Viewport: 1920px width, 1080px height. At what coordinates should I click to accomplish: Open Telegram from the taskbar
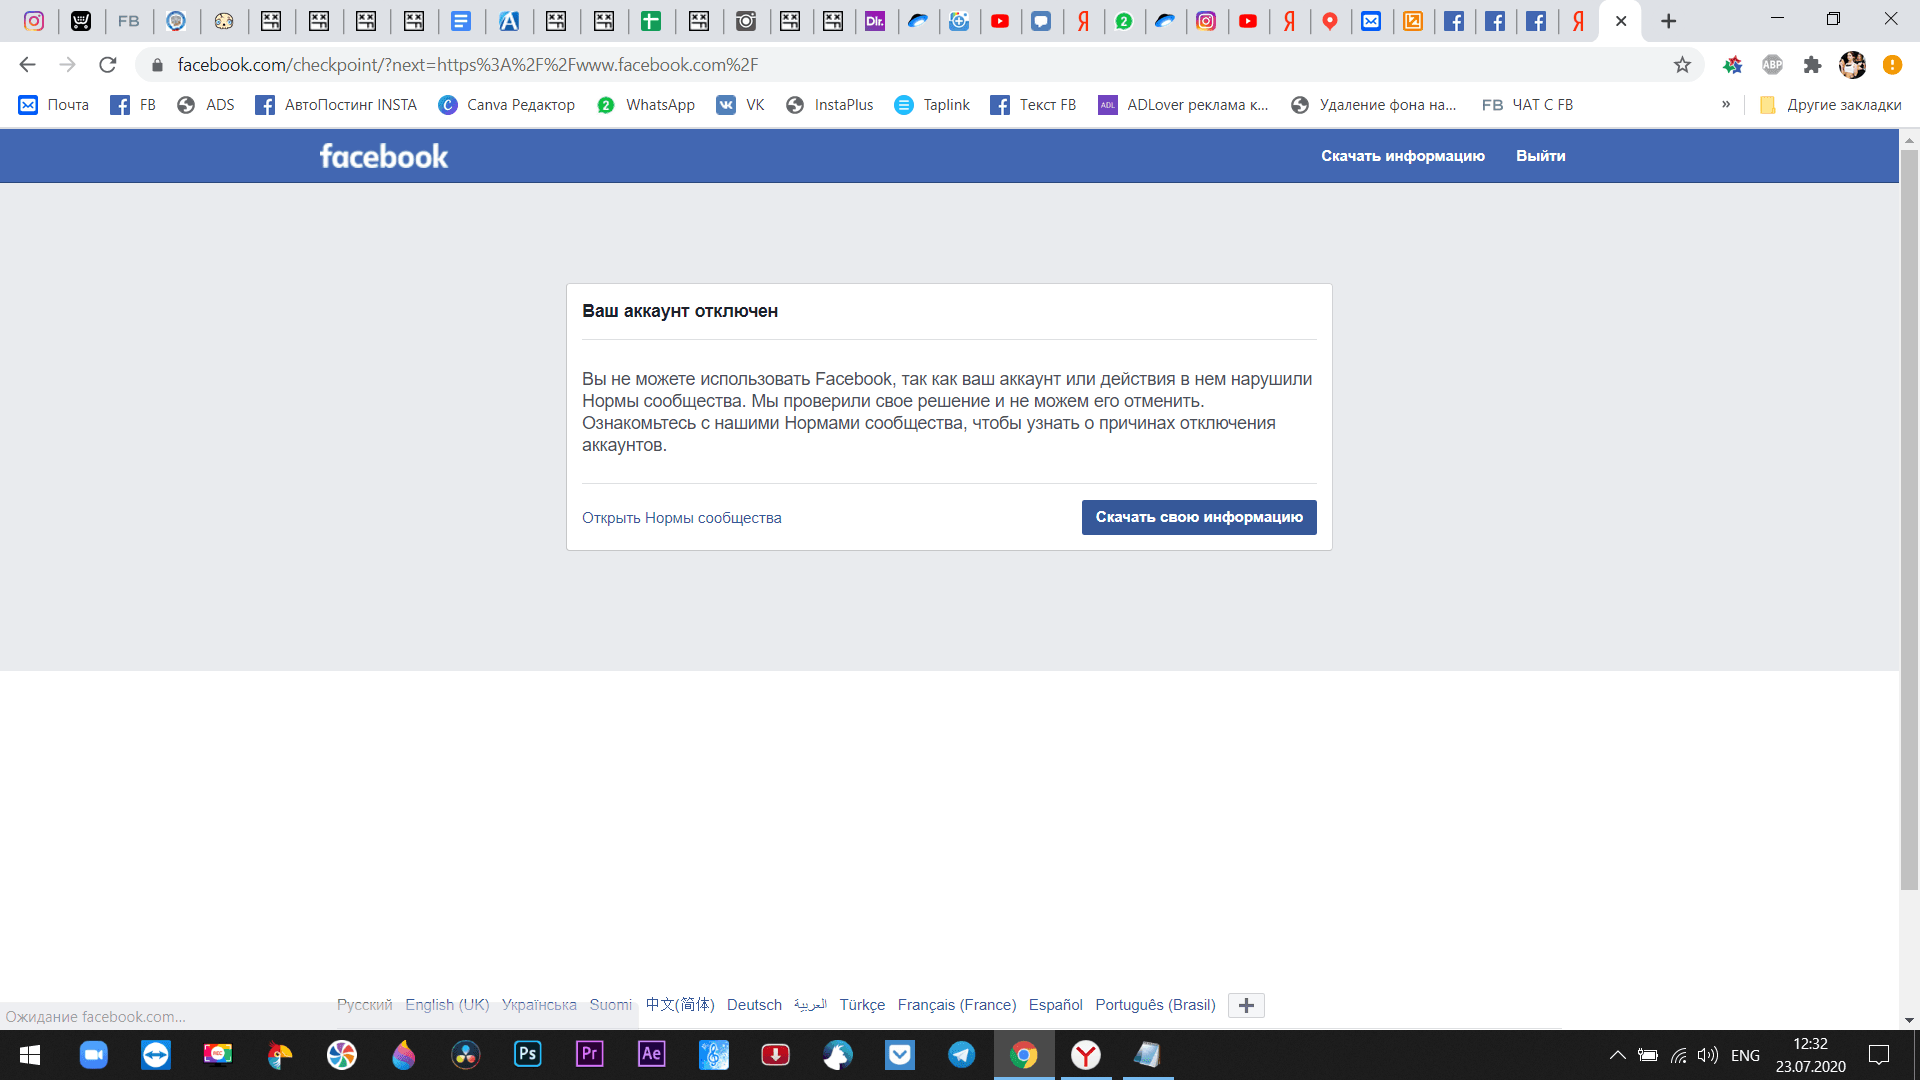[961, 1055]
